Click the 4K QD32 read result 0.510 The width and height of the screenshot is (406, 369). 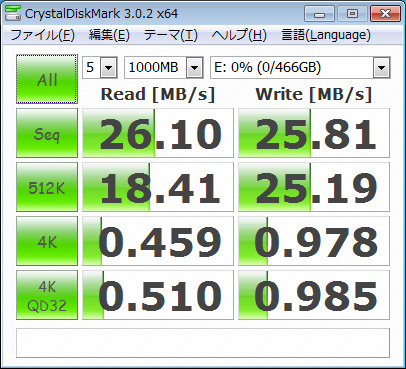click(158, 295)
